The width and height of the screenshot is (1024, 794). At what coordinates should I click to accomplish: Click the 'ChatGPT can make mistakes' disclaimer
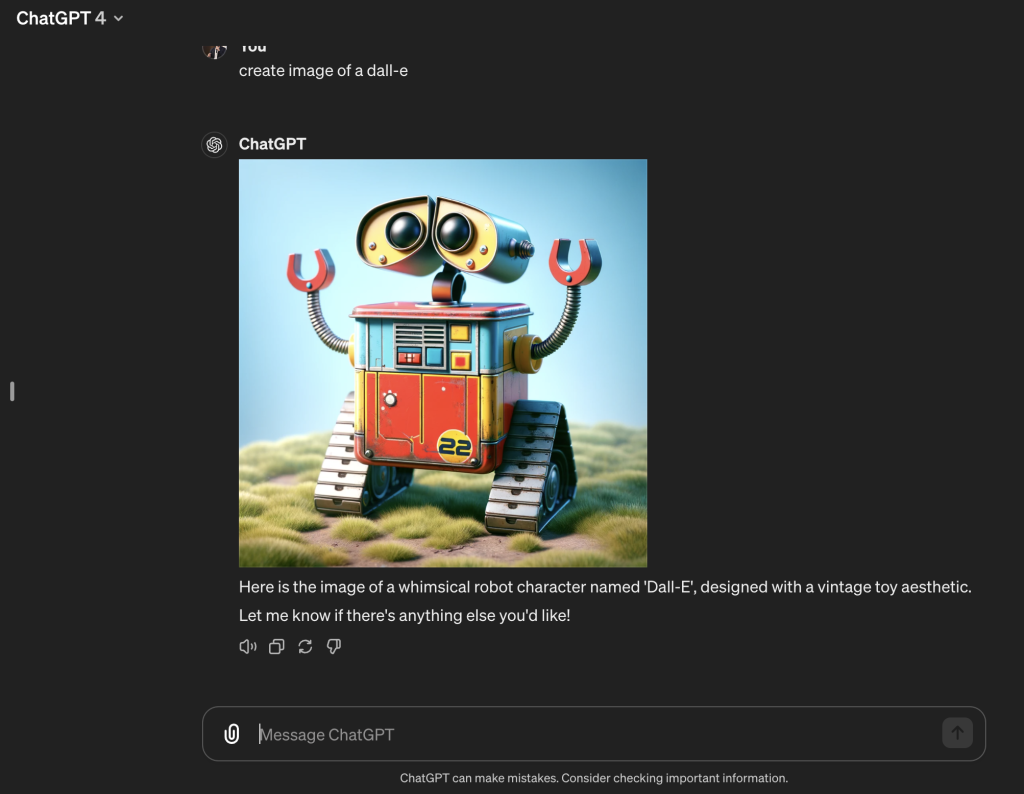click(594, 778)
